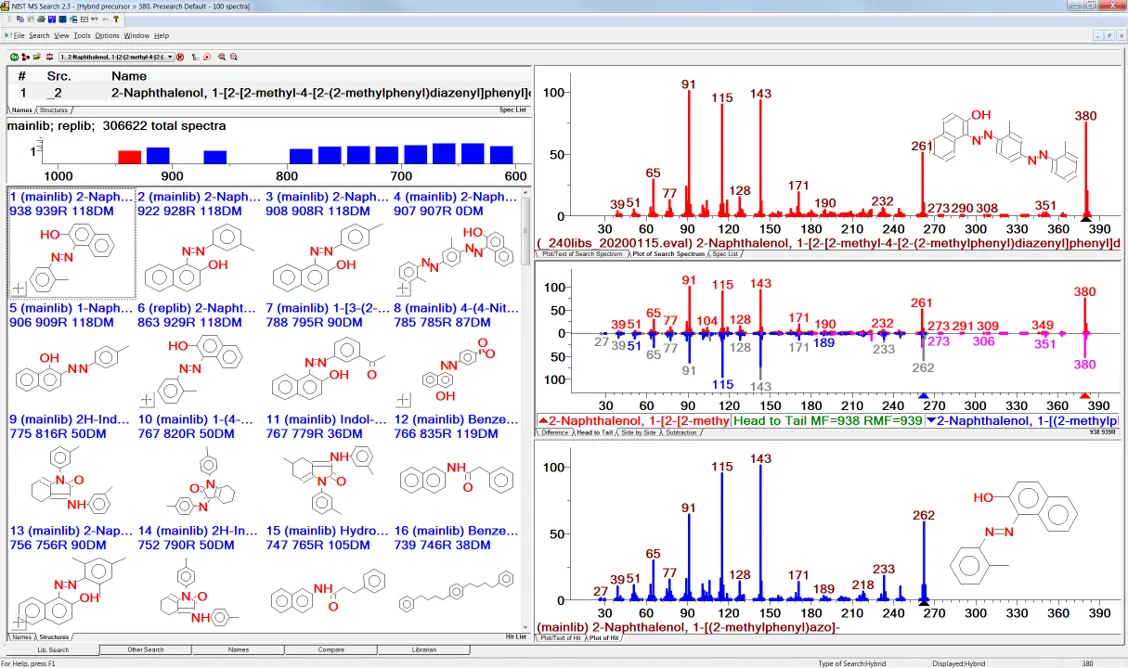Click the green Go search icon
This screenshot has width=1128, height=668.
[14, 57]
